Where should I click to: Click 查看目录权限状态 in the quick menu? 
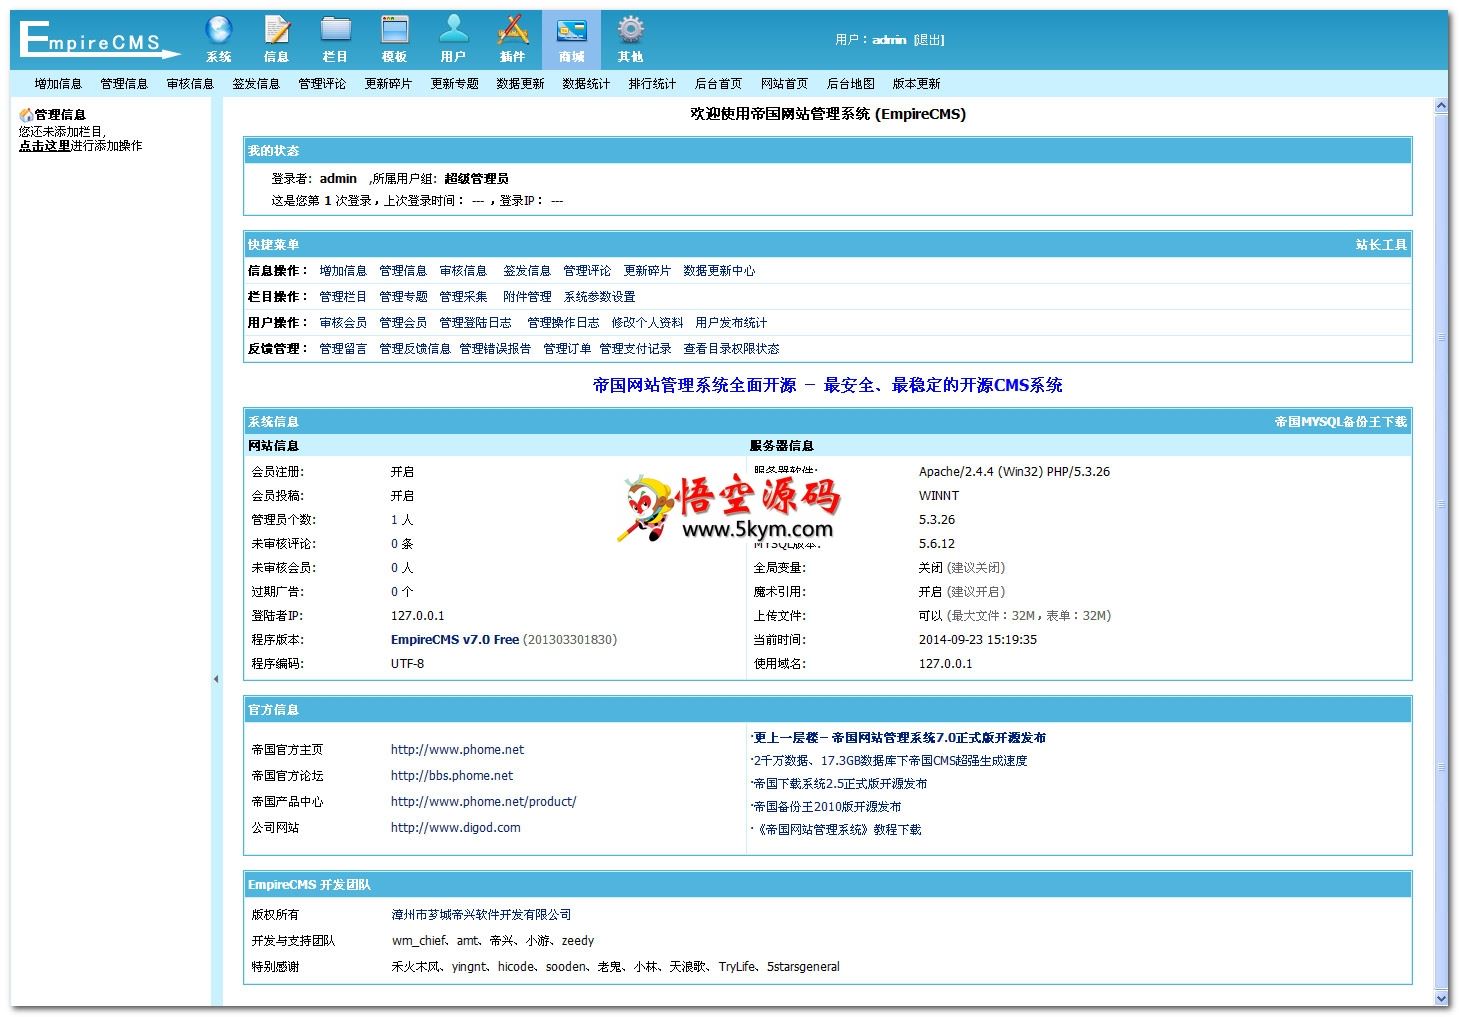[731, 349]
